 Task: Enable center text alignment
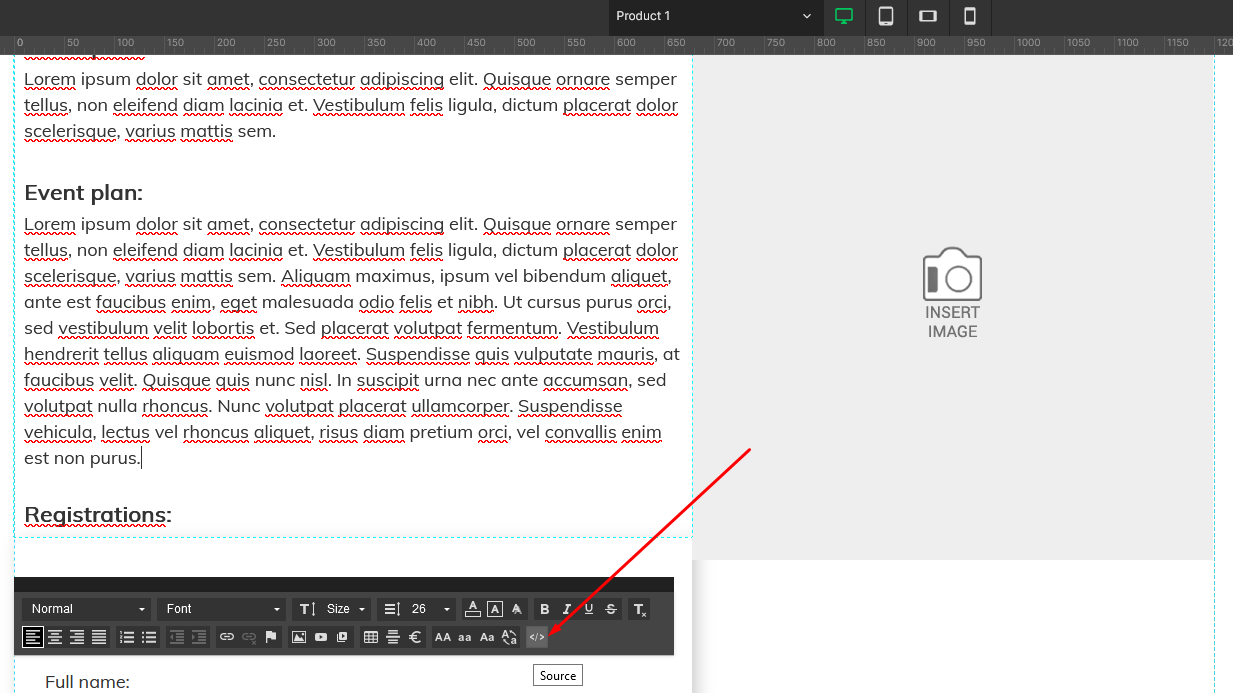(55, 637)
